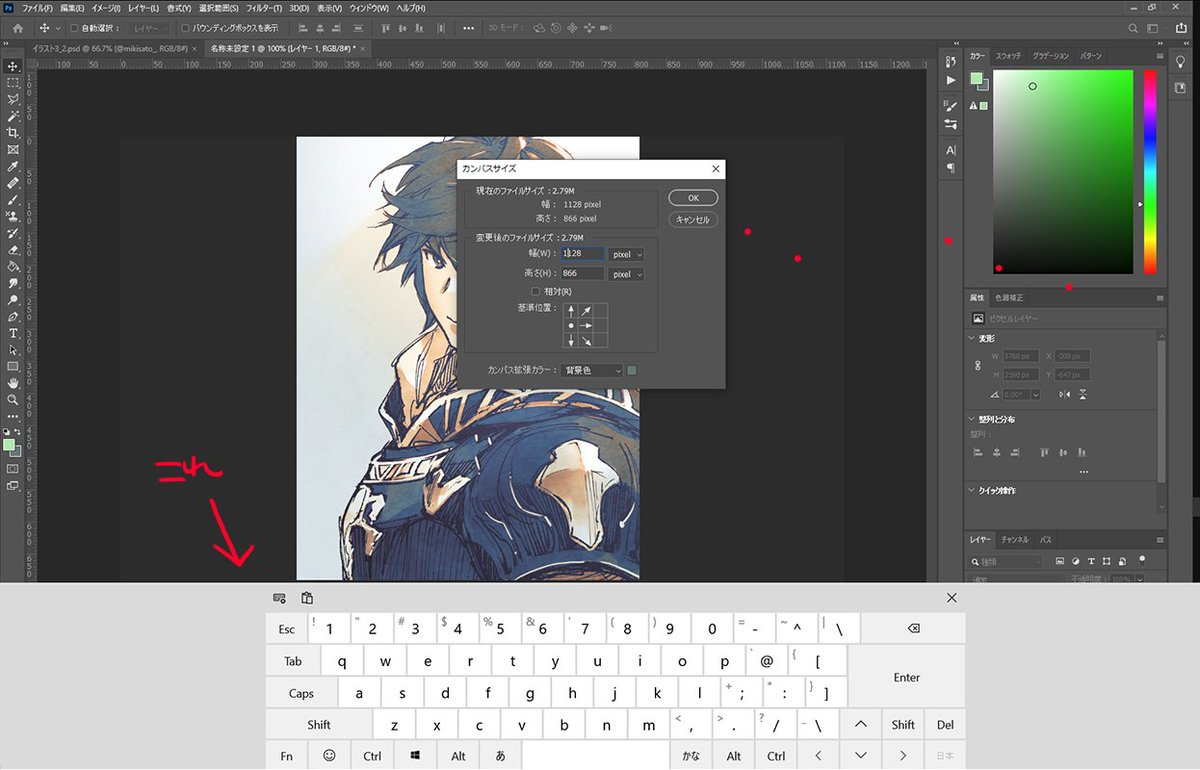Image resolution: width=1200 pixels, height=770 pixels.
Task: Open the History panel icon
Action: pos(950,62)
